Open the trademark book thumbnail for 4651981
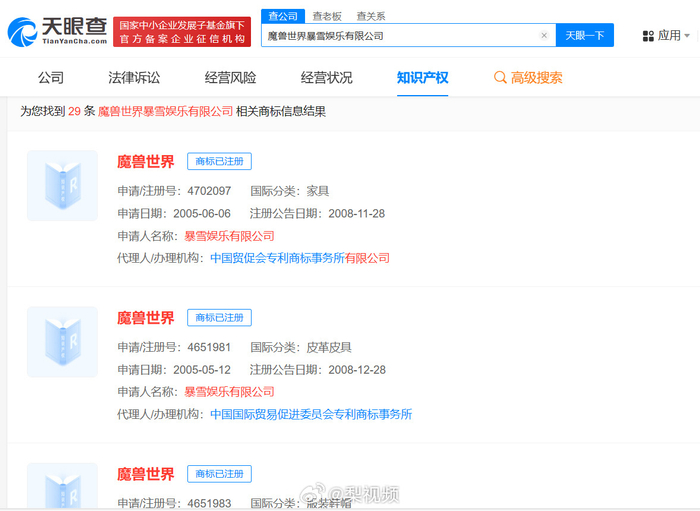The image size is (700, 511). point(62,342)
